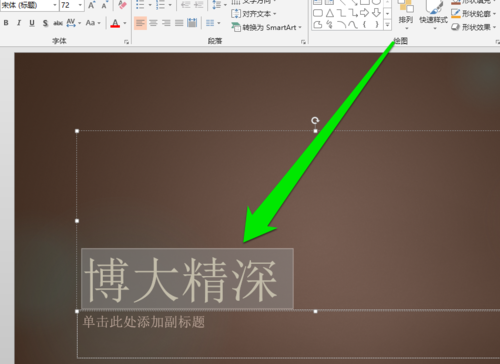Toggle bold formatting

[6, 23]
